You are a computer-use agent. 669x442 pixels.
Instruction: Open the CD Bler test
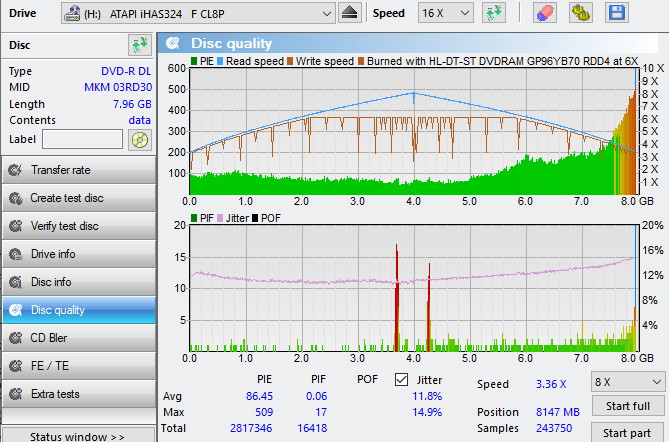(78, 338)
